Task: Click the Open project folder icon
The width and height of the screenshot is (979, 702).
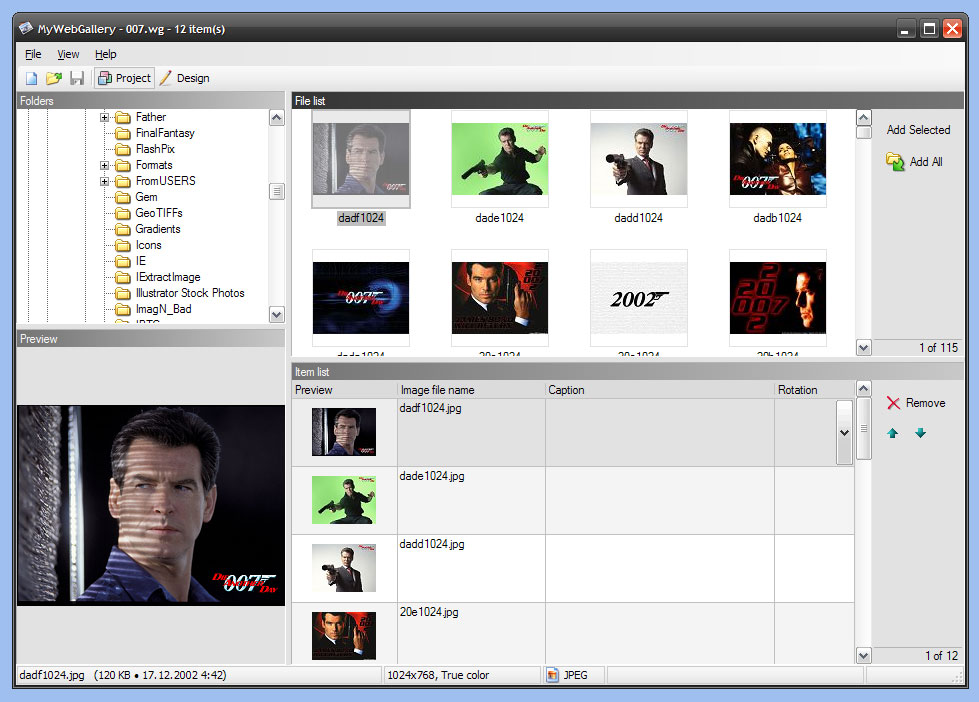Action: [54, 78]
